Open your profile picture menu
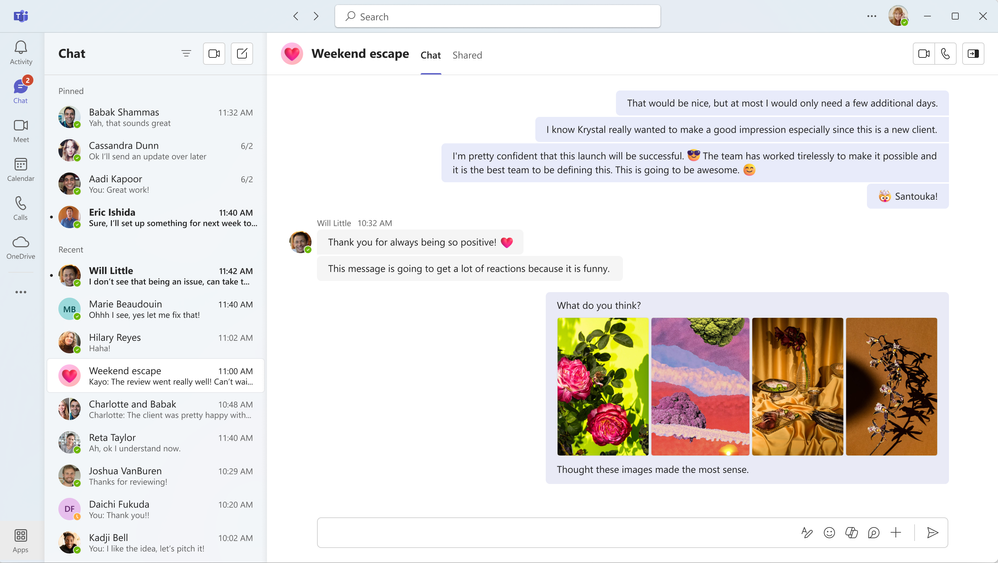The width and height of the screenshot is (998, 563). 898,16
